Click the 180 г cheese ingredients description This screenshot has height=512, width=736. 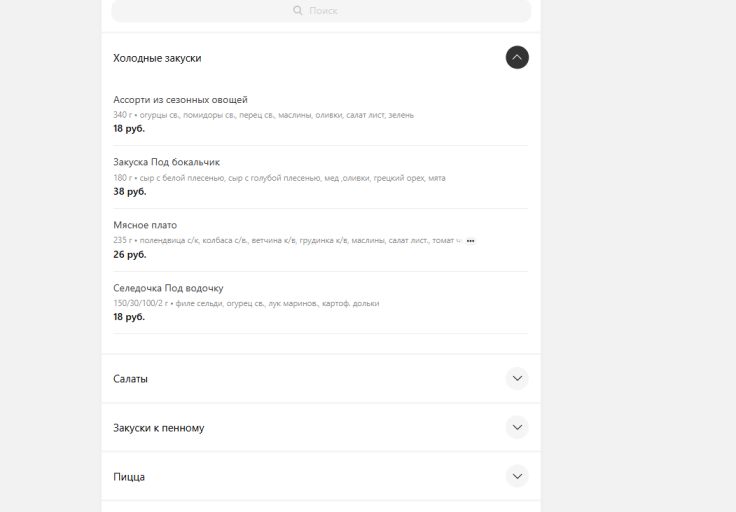[x=279, y=178]
